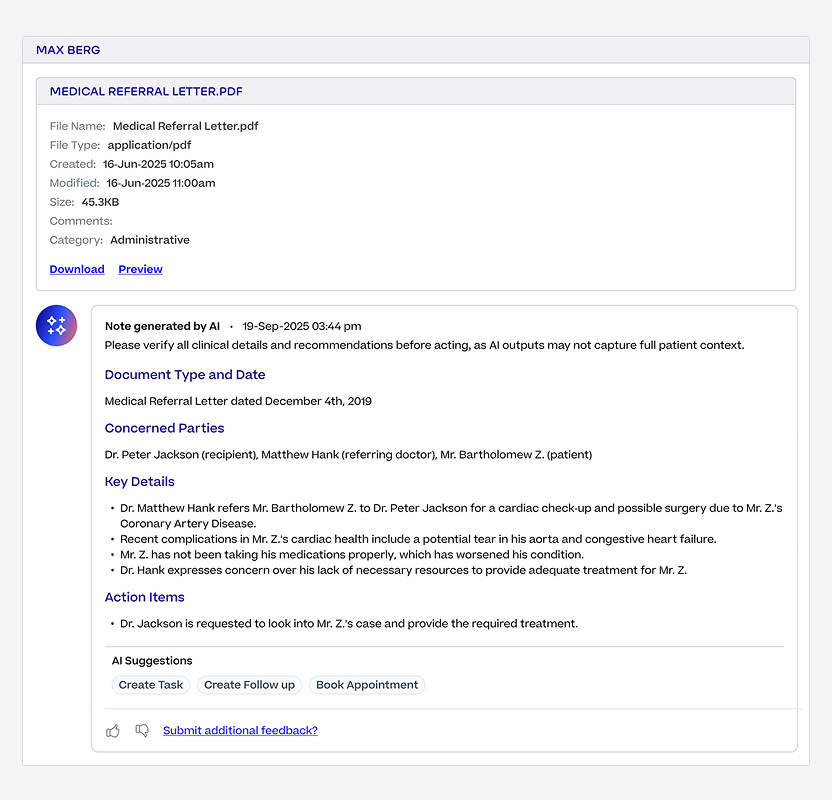Click the thumbs down feedback icon
Screen dimensions: 832x800
click(142, 731)
